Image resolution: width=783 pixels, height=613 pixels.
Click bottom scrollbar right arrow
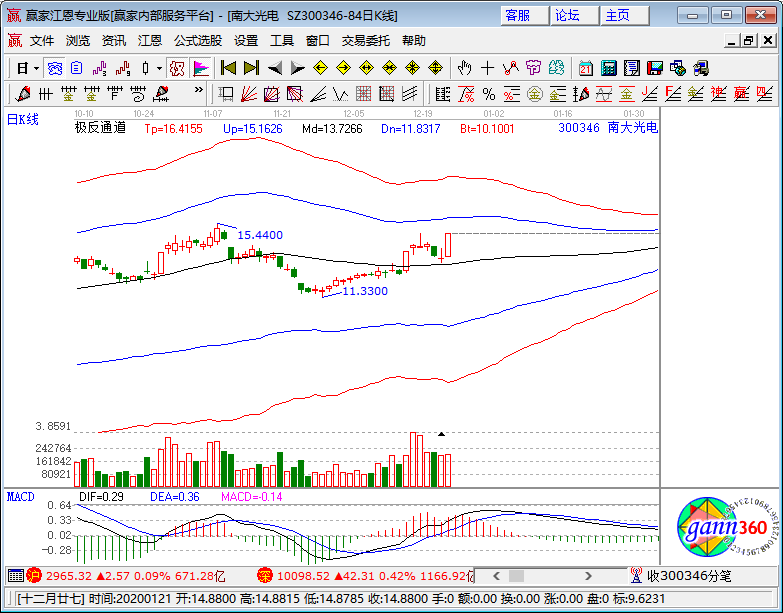click(588, 576)
